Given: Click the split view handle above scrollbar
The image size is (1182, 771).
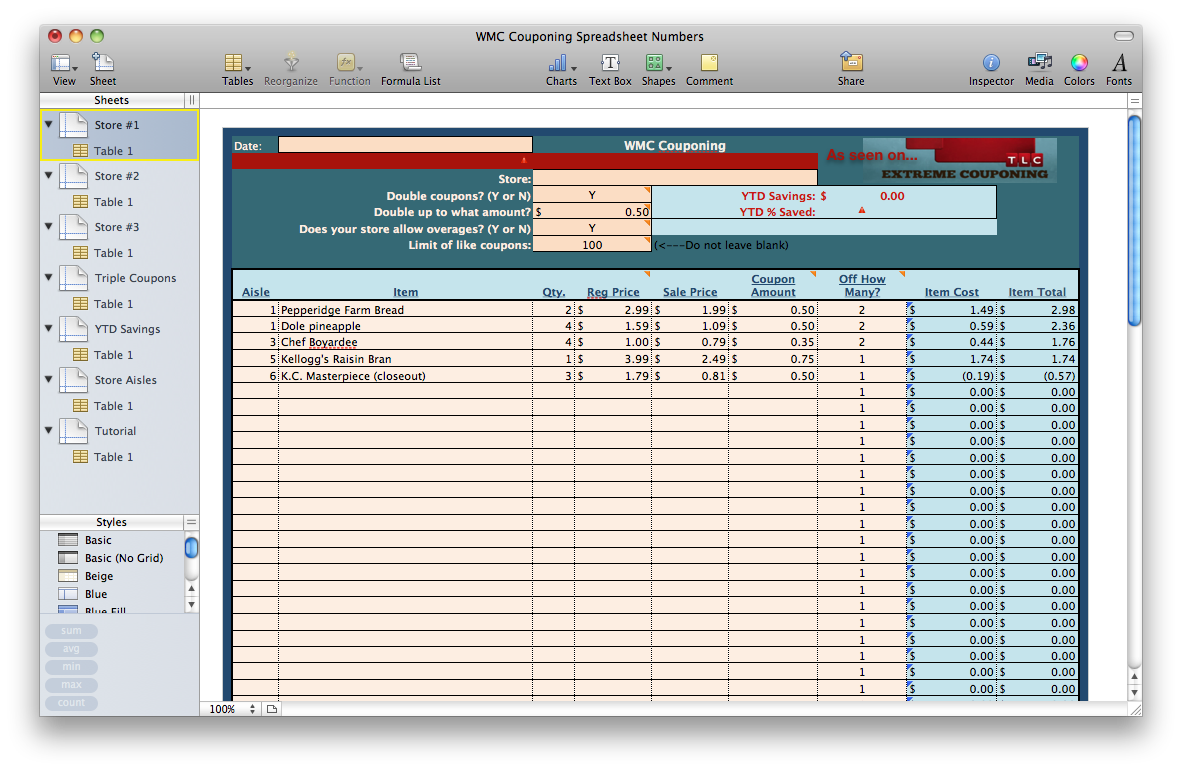Looking at the screenshot, I should tap(1134, 101).
